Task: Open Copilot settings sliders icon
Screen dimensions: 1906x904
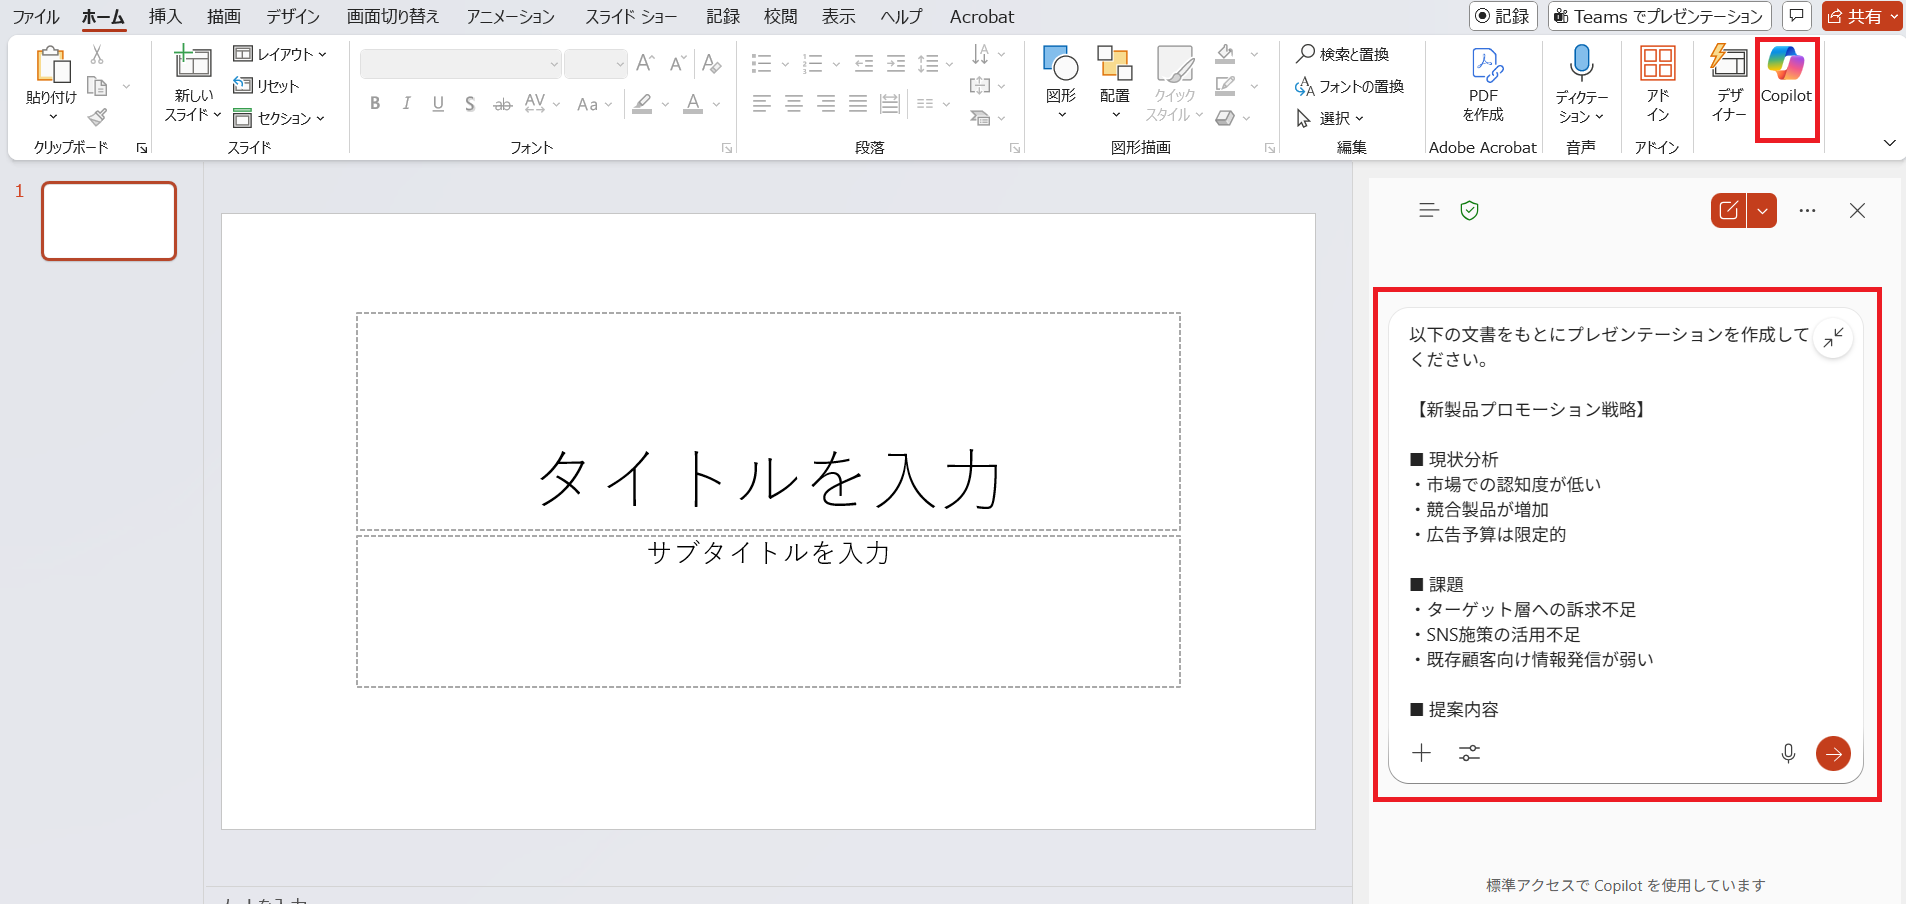Action: tap(1469, 753)
